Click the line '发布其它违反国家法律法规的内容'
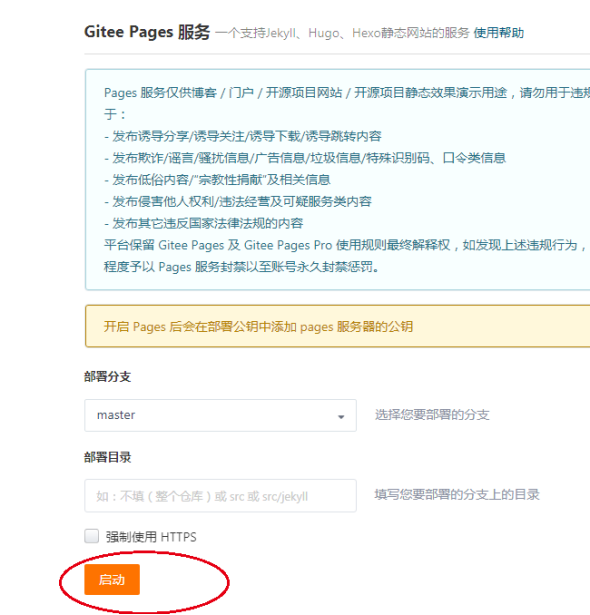This screenshot has height=615, width=590. pyautogui.click(x=204, y=224)
